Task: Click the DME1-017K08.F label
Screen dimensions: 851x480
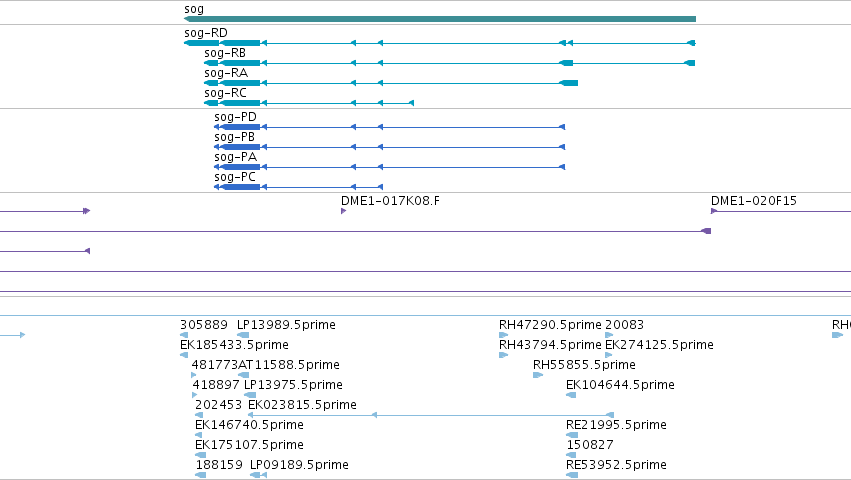Action: 390,201
